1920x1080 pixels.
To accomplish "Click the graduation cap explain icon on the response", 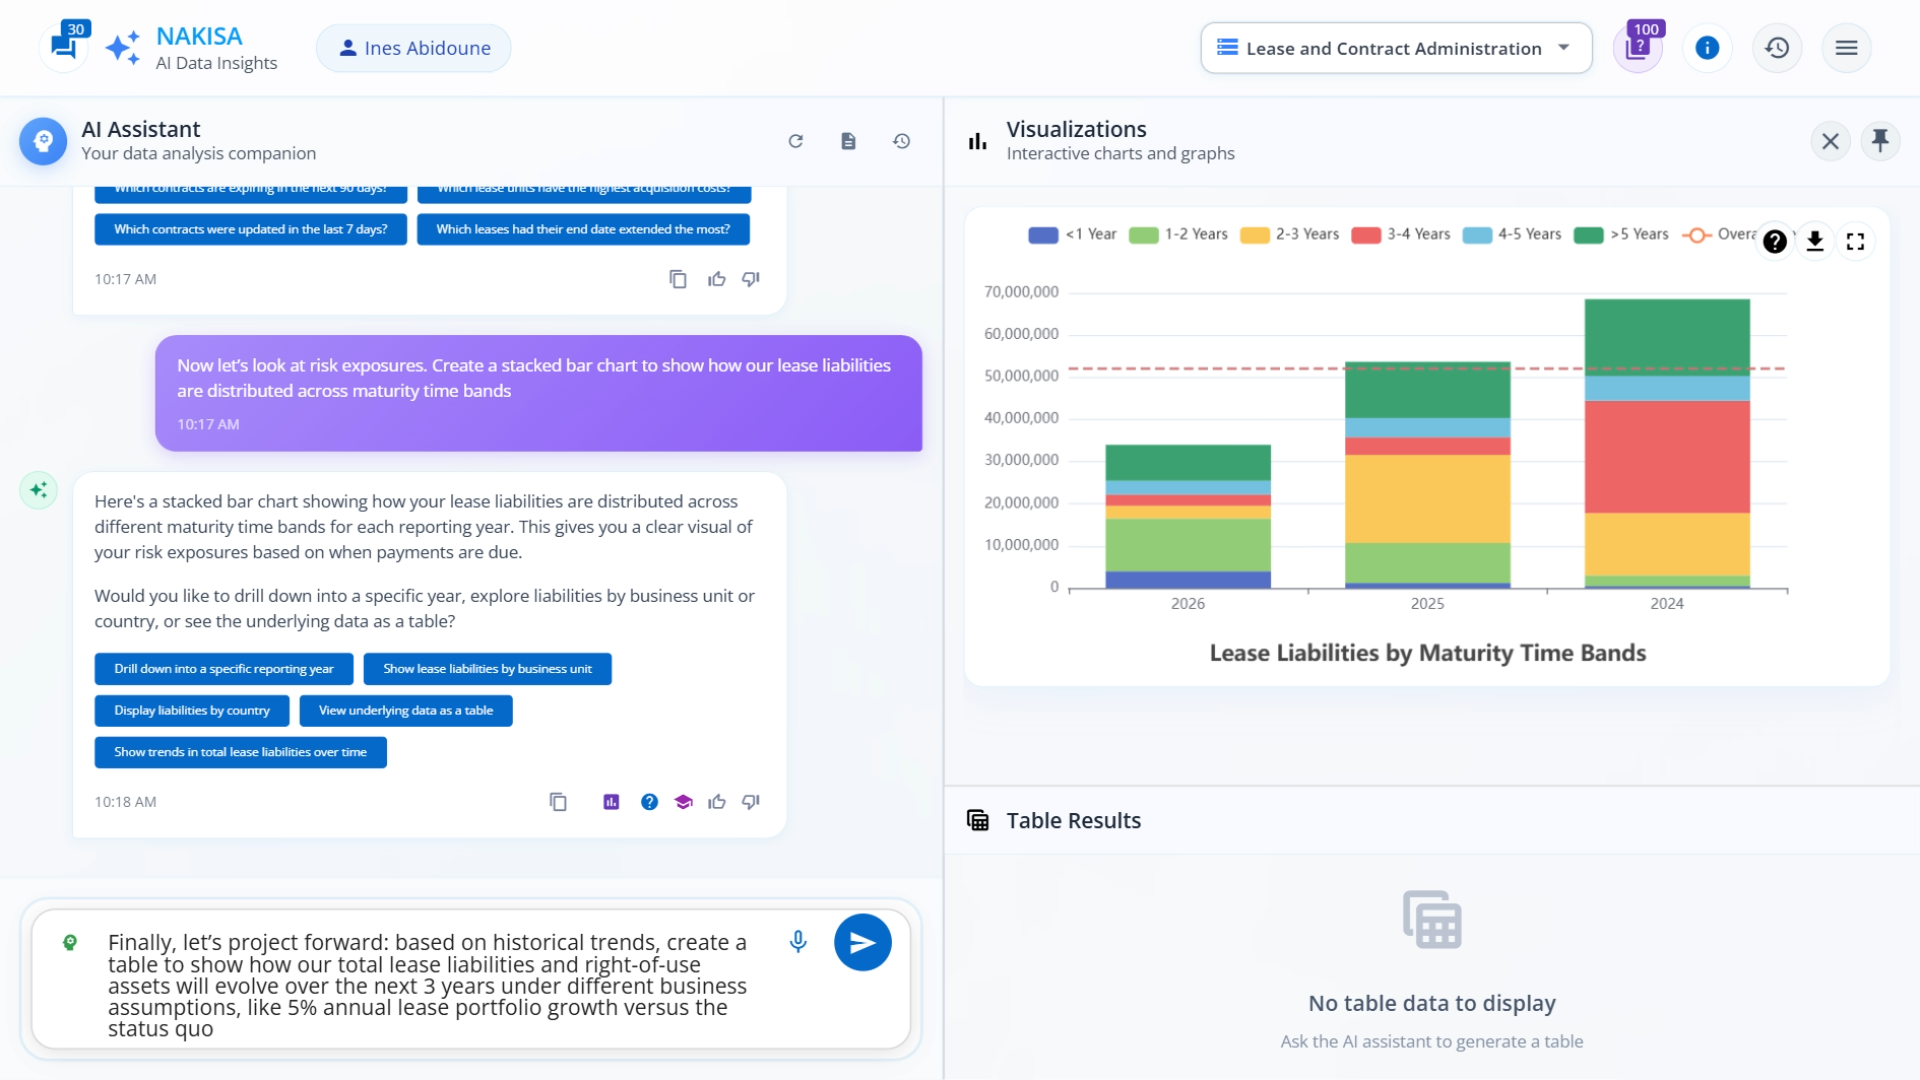I will point(684,801).
